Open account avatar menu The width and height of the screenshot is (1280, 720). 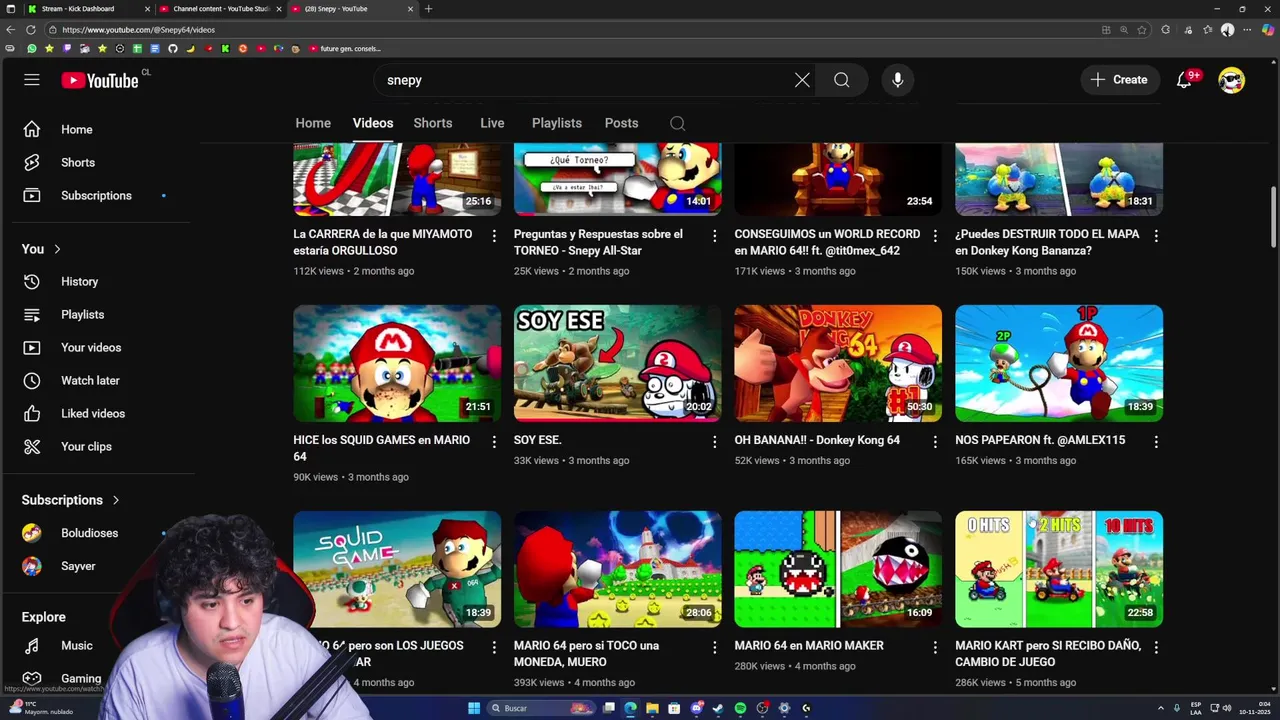point(1232,80)
